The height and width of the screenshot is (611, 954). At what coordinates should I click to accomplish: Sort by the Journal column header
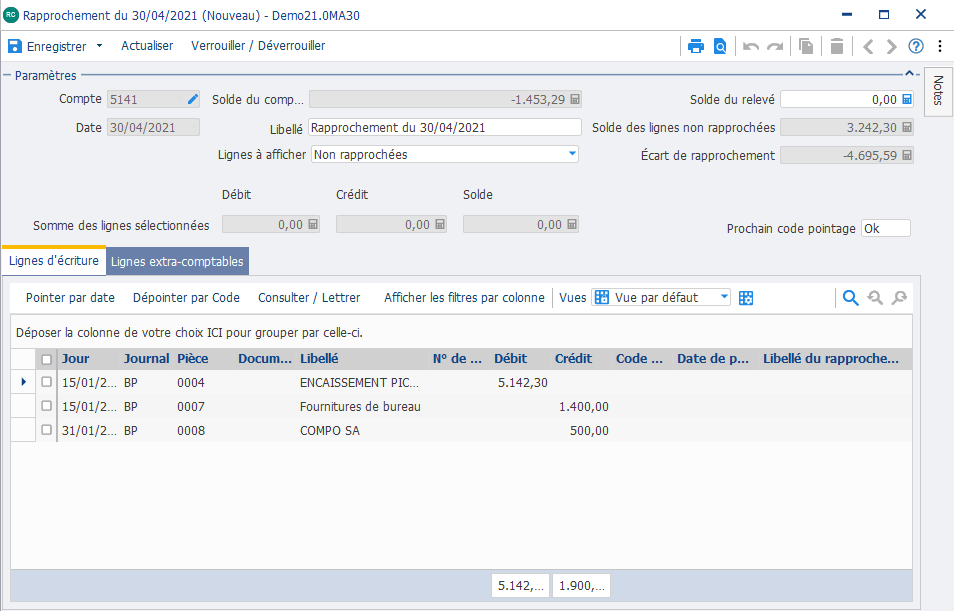click(x=146, y=359)
